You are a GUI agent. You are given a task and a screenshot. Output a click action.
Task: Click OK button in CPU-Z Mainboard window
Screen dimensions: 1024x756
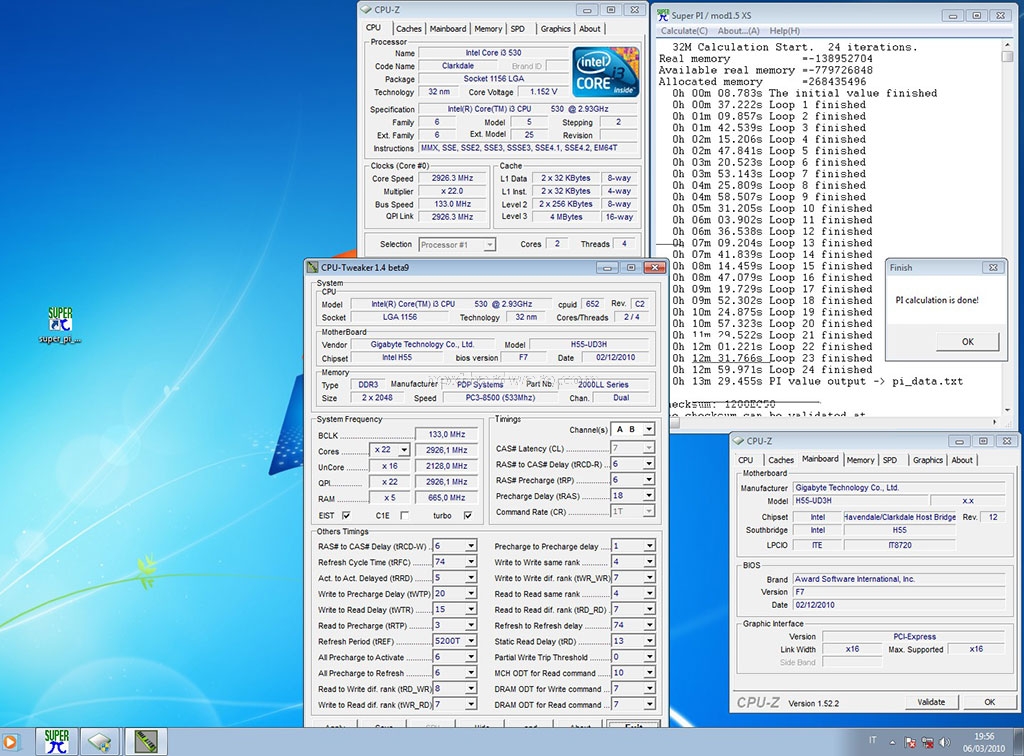(989, 702)
